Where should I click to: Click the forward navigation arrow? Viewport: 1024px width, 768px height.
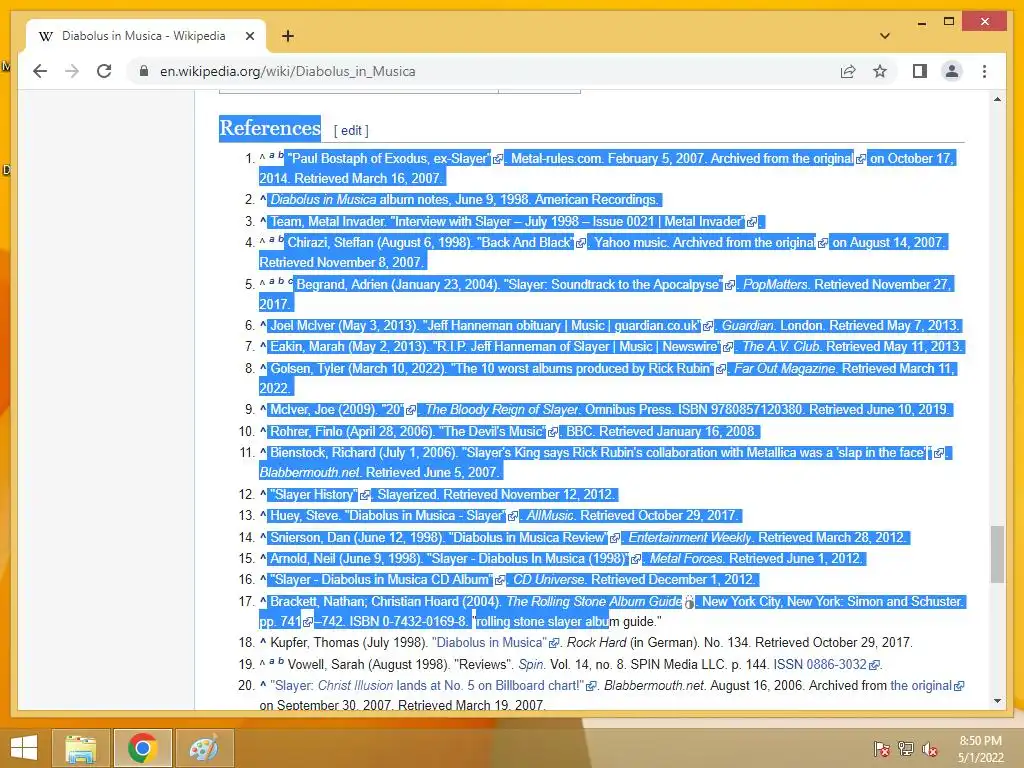tap(72, 71)
